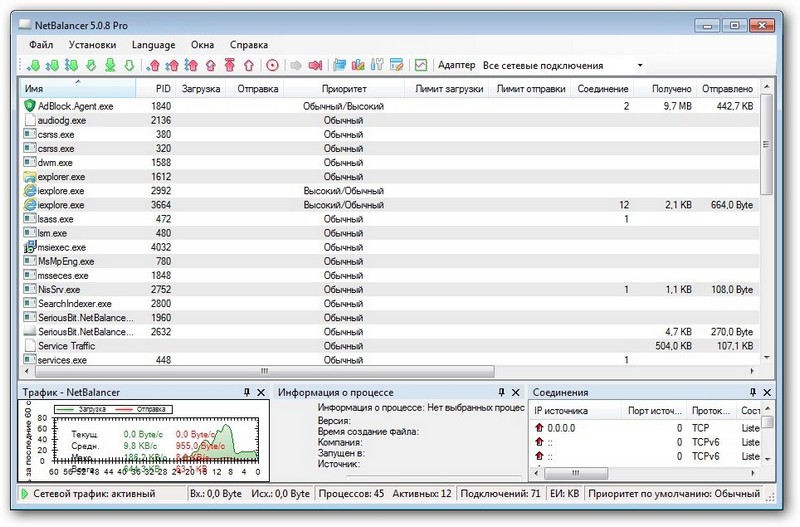Pin the Трафик - NetBalancer panel
Screen dimensions: 800x527
247,392
